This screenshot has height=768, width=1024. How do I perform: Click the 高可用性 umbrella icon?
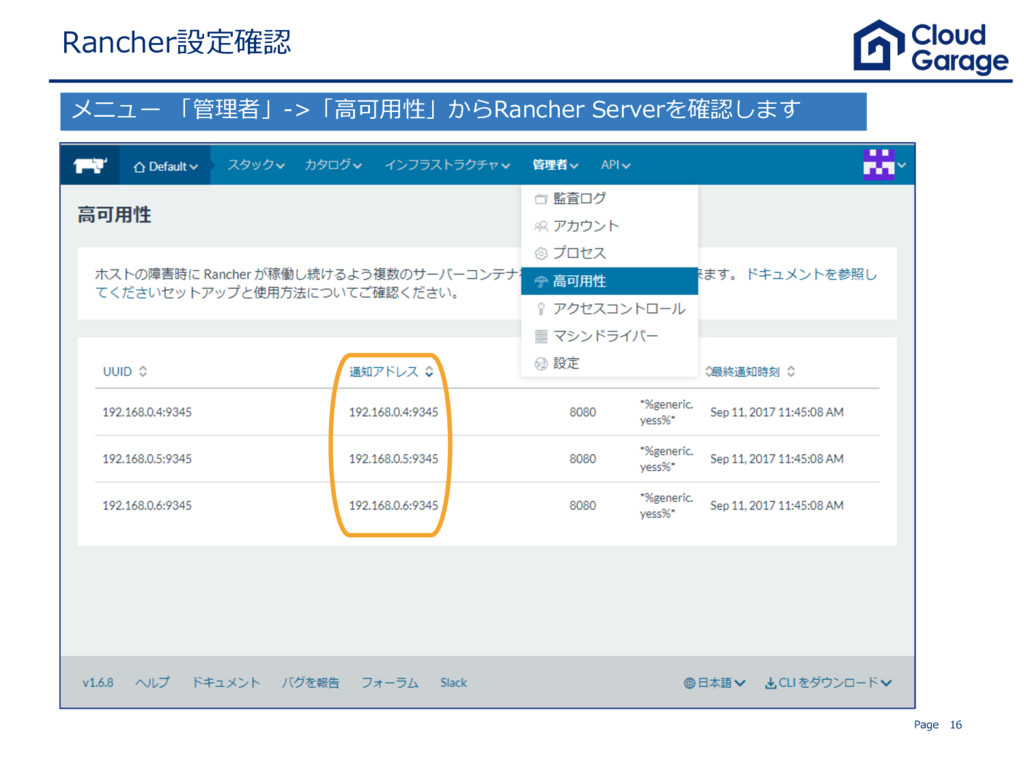coord(541,281)
